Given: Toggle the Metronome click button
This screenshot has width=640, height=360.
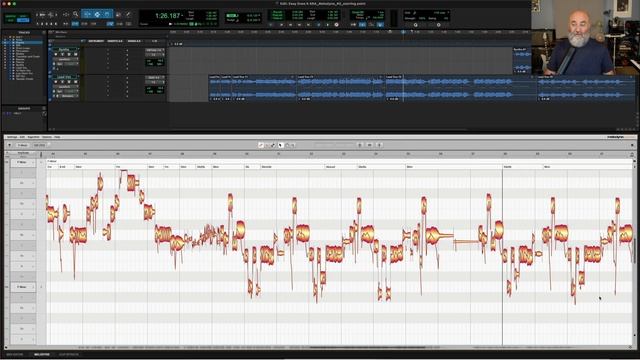Looking at the screenshot, I should pyautogui.click(x=362, y=24).
